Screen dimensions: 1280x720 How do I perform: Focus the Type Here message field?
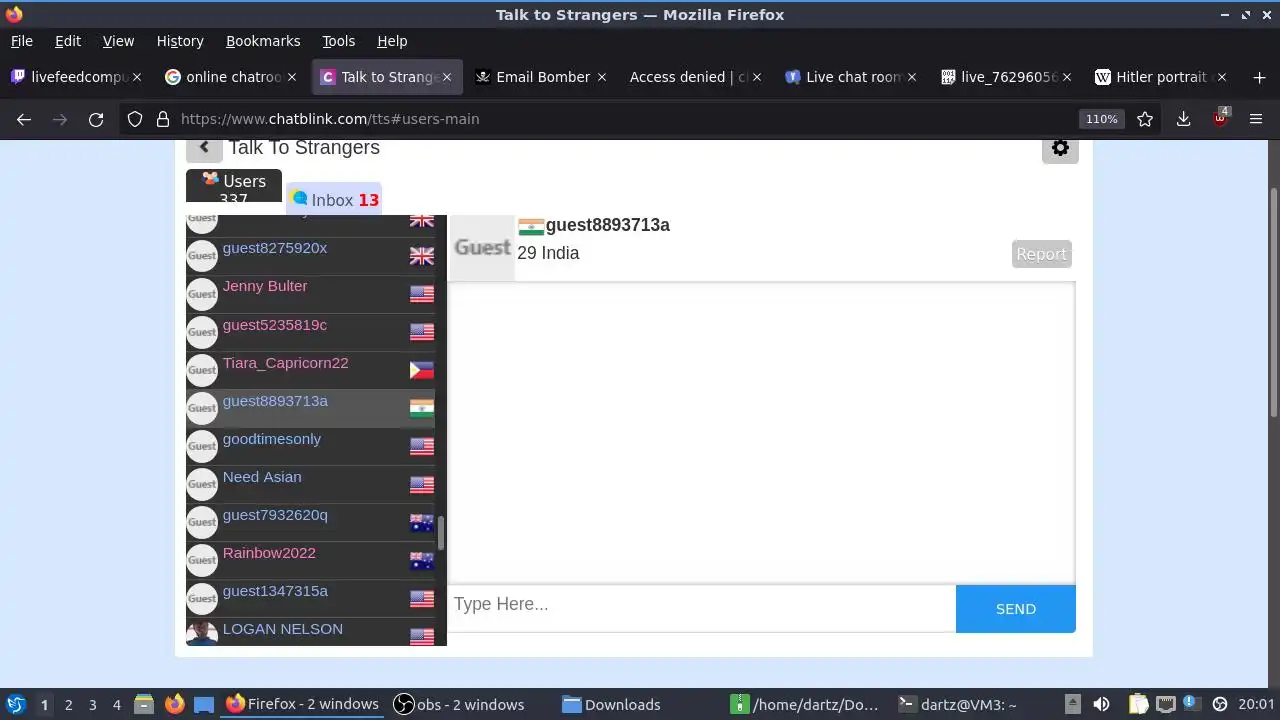click(x=701, y=608)
